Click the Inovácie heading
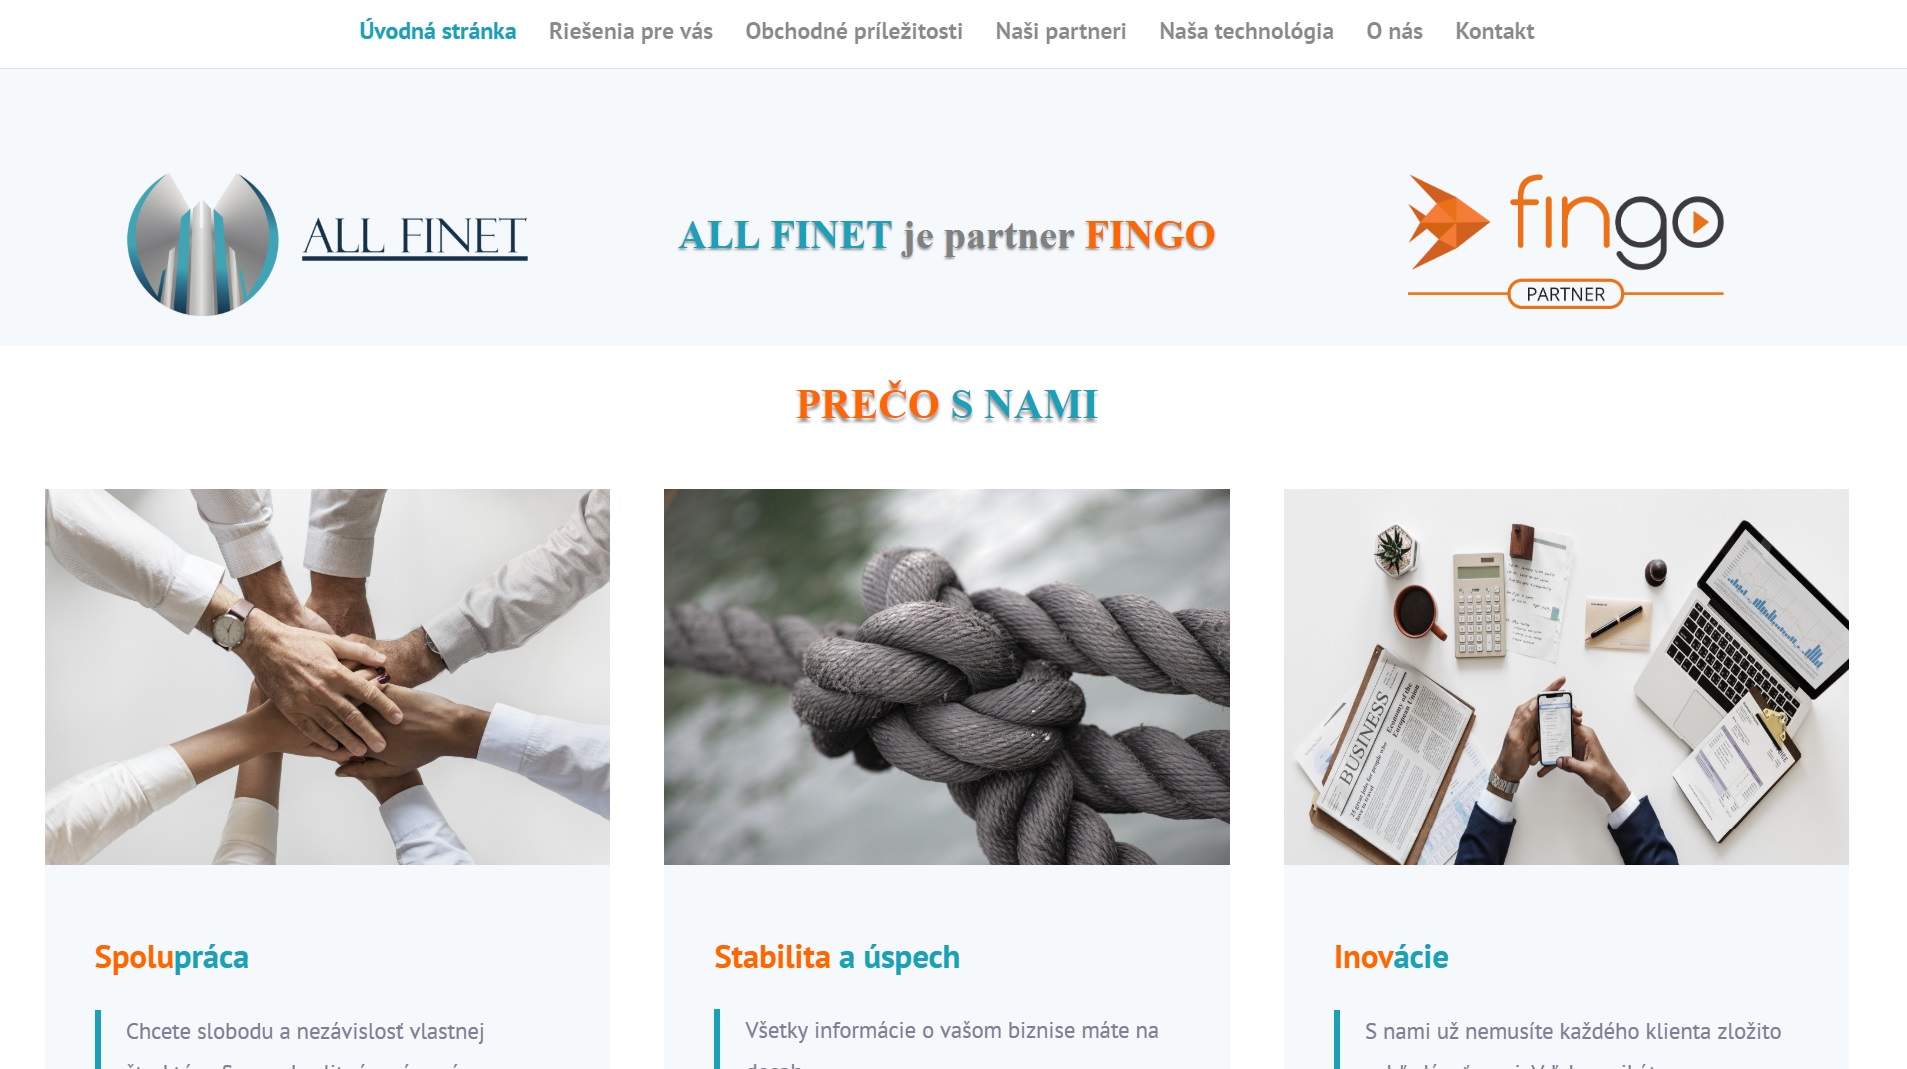This screenshot has height=1069, width=1907. pos(1391,958)
